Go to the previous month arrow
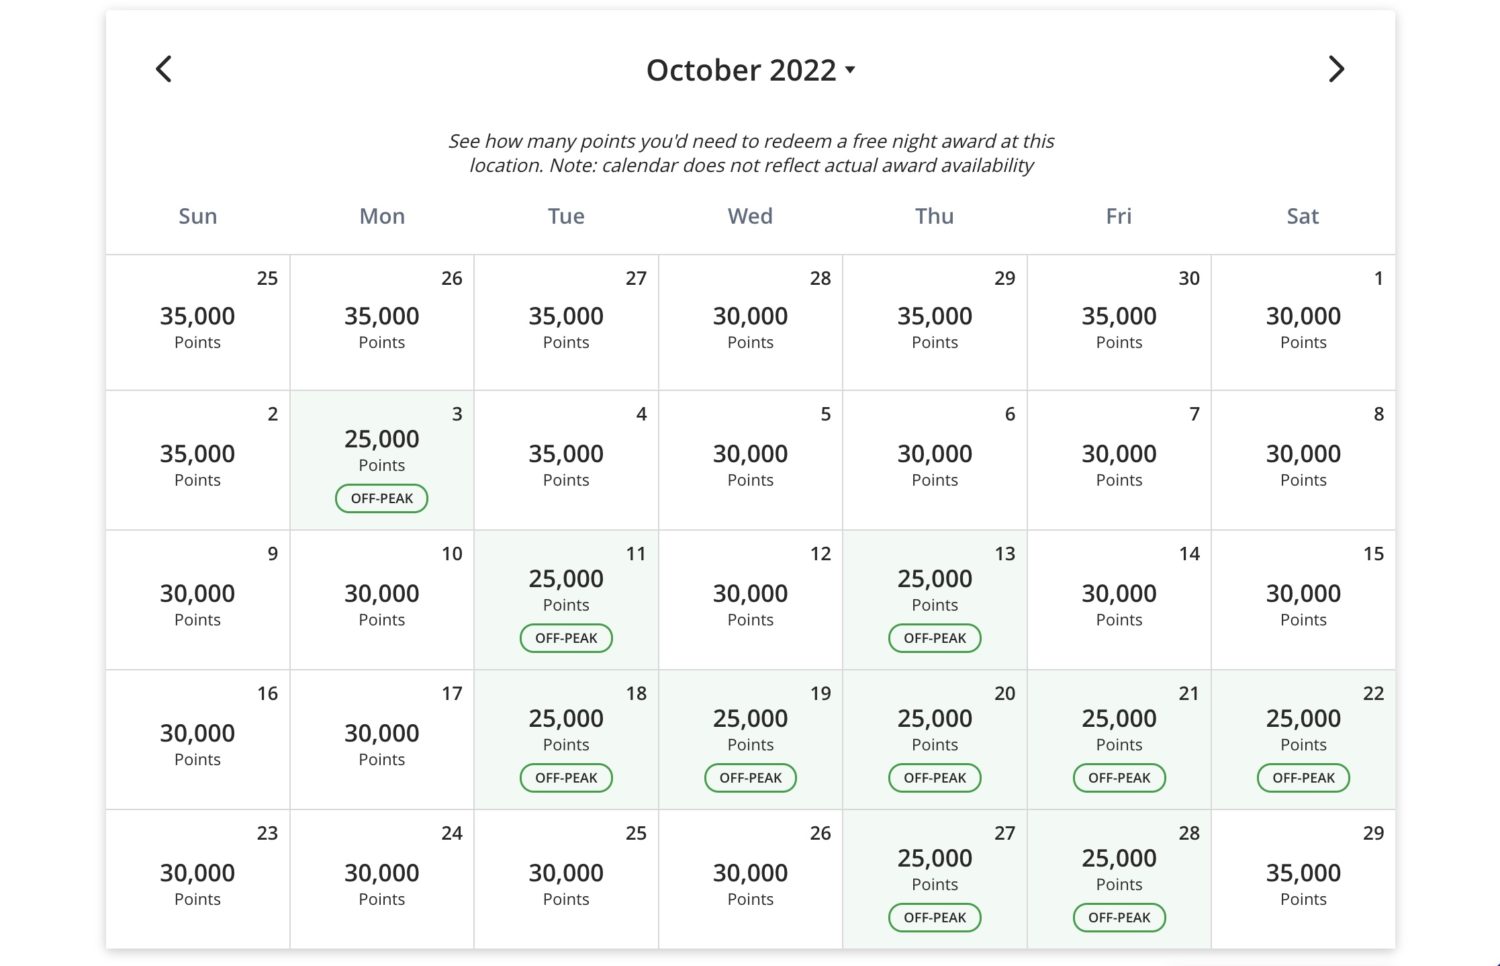This screenshot has height=966, width=1500. pos(164,69)
